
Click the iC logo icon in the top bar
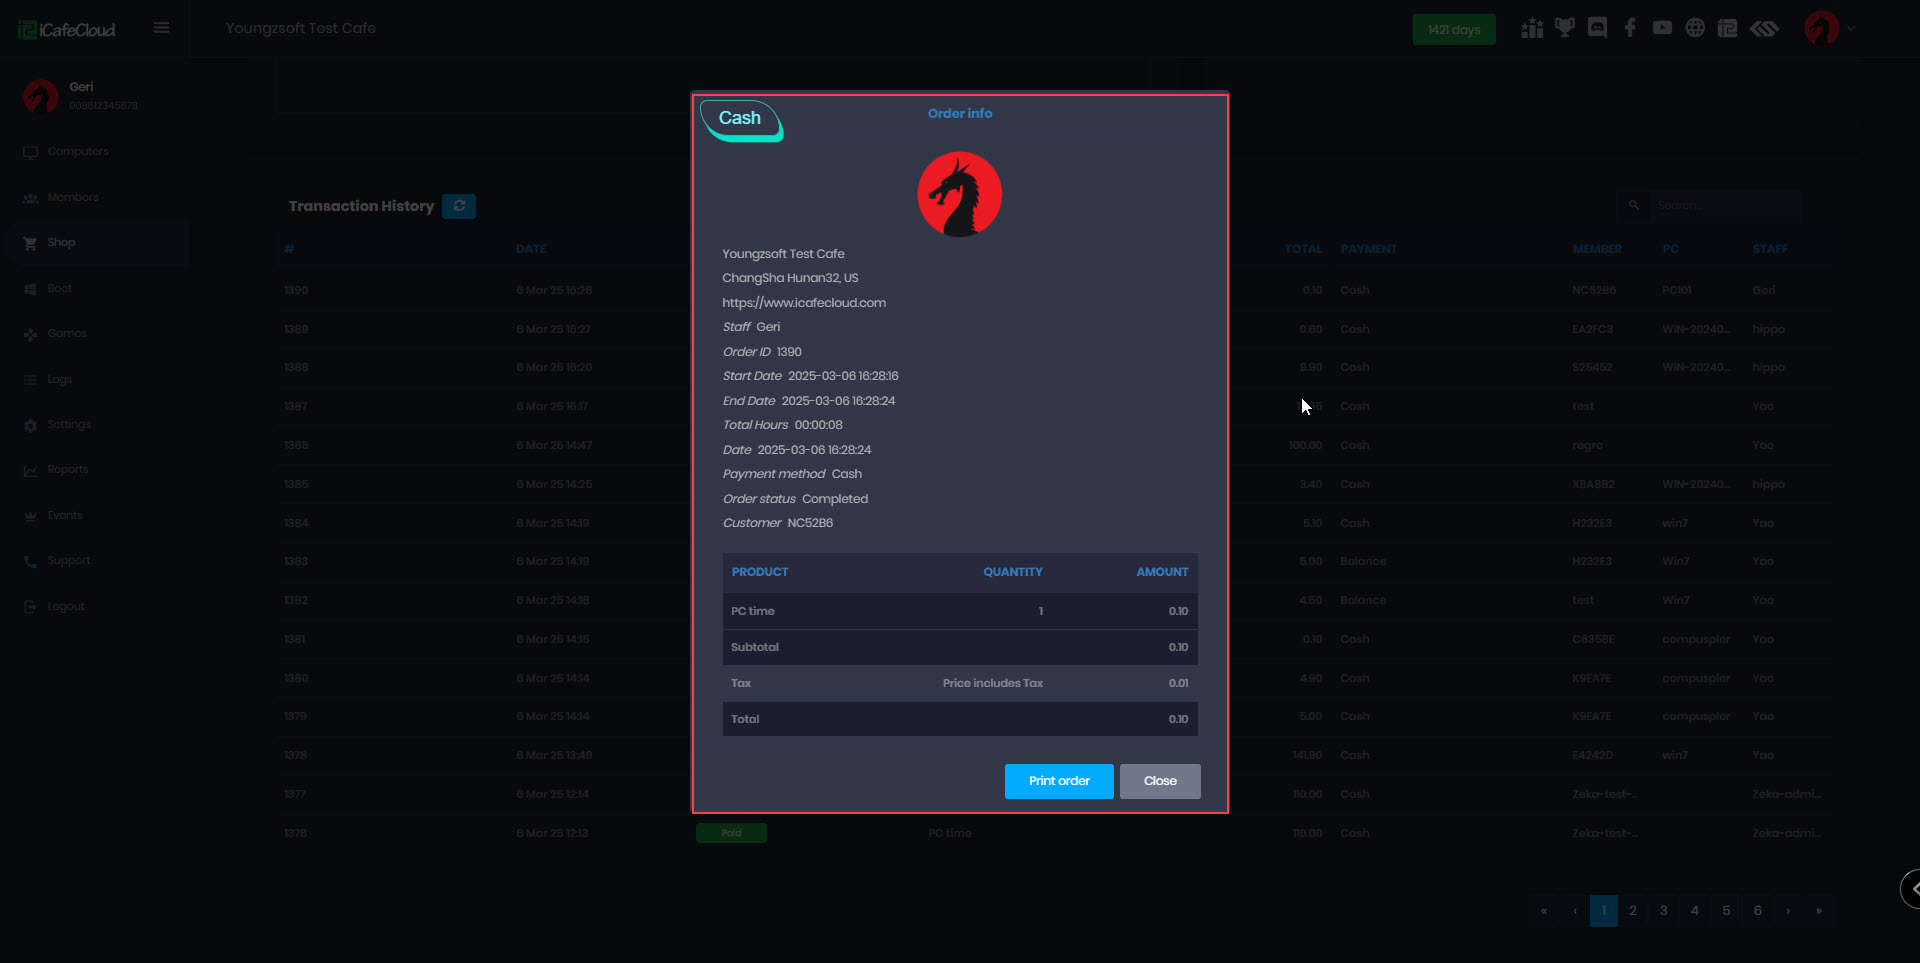point(1728,28)
